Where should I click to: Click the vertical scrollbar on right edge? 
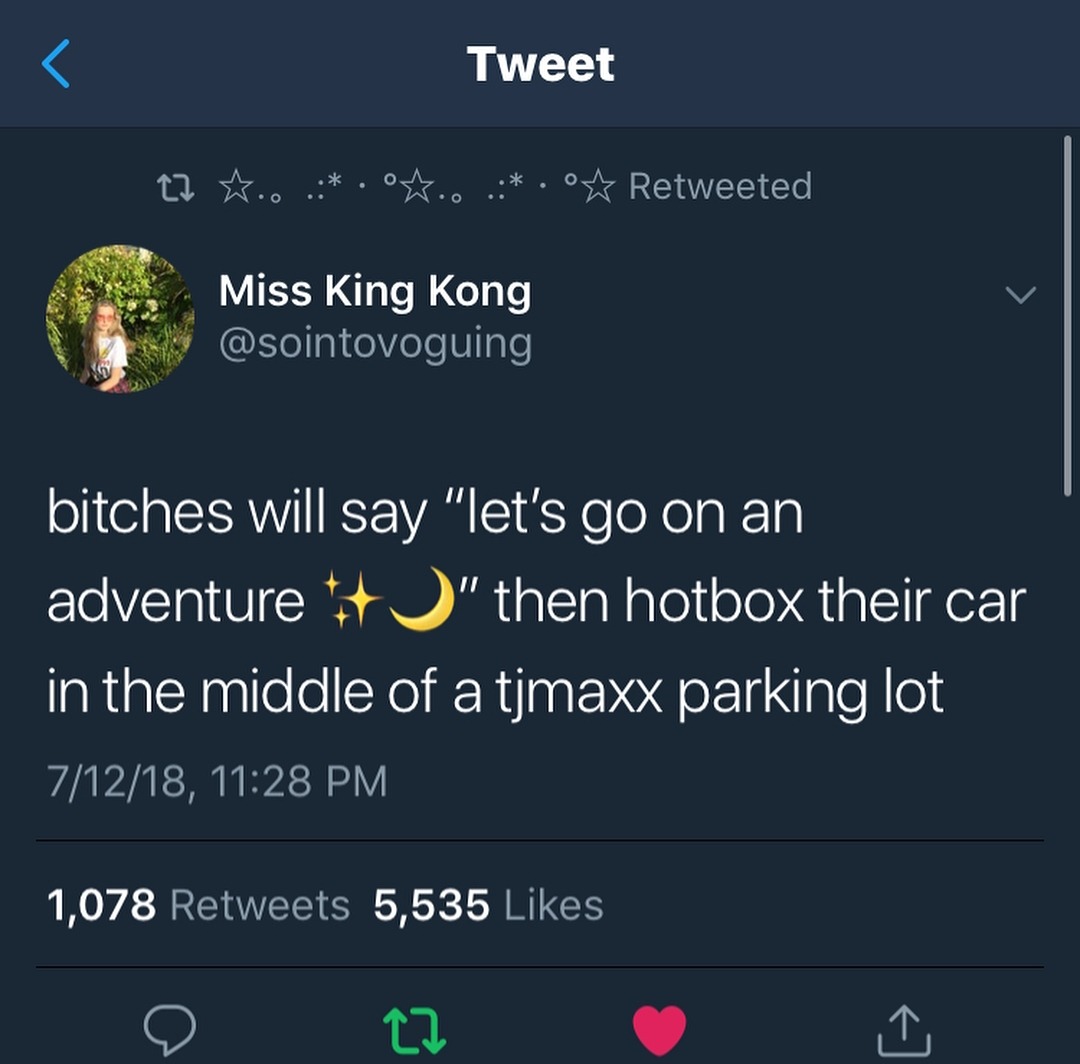point(1067,315)
